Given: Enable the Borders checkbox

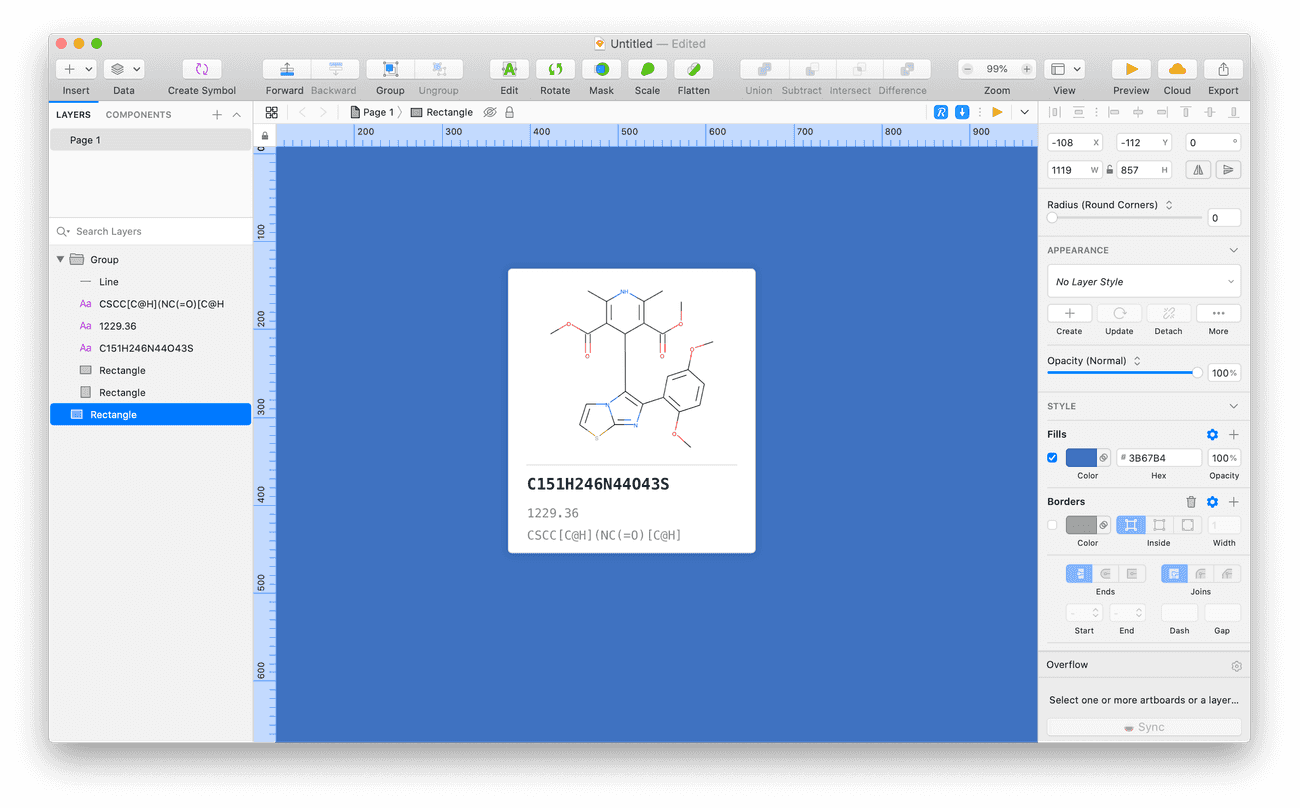Looking at the screenshot, I should (x=1052, y=525).
